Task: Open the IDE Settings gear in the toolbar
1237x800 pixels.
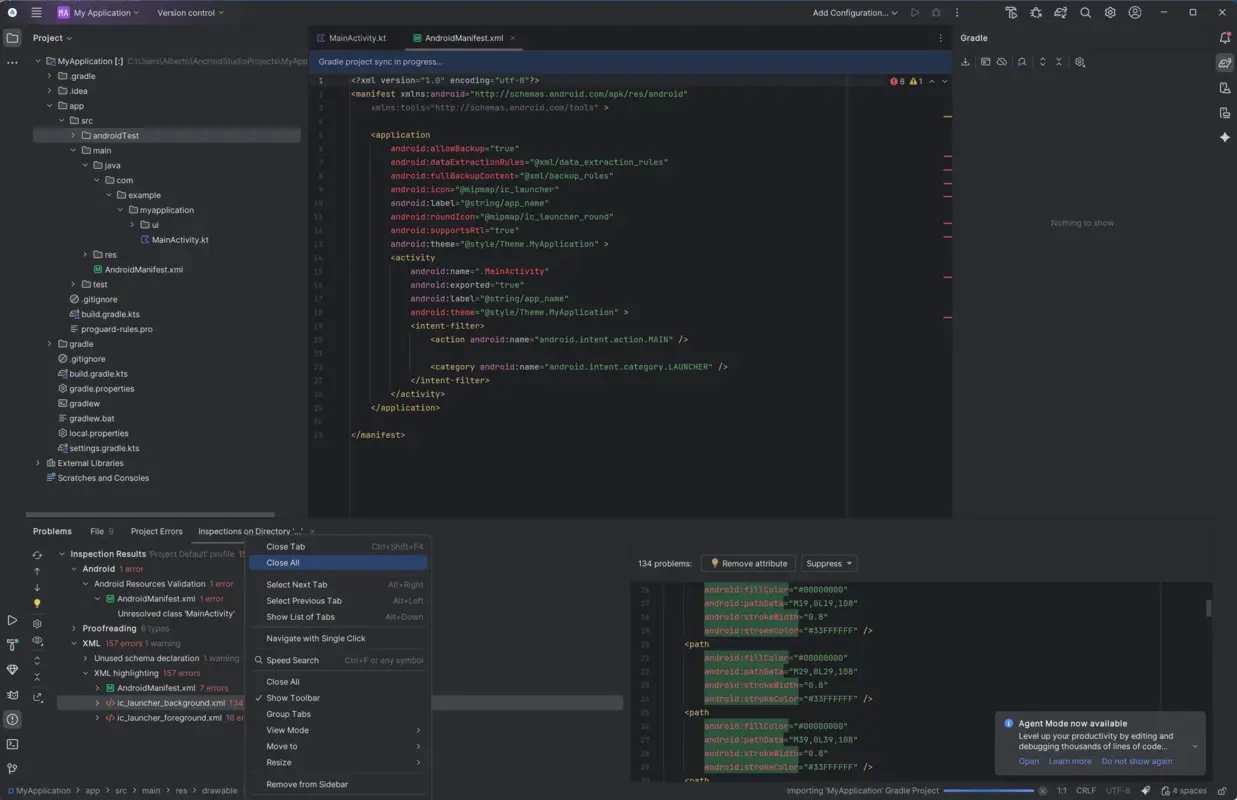Action: coord(1109,12)
